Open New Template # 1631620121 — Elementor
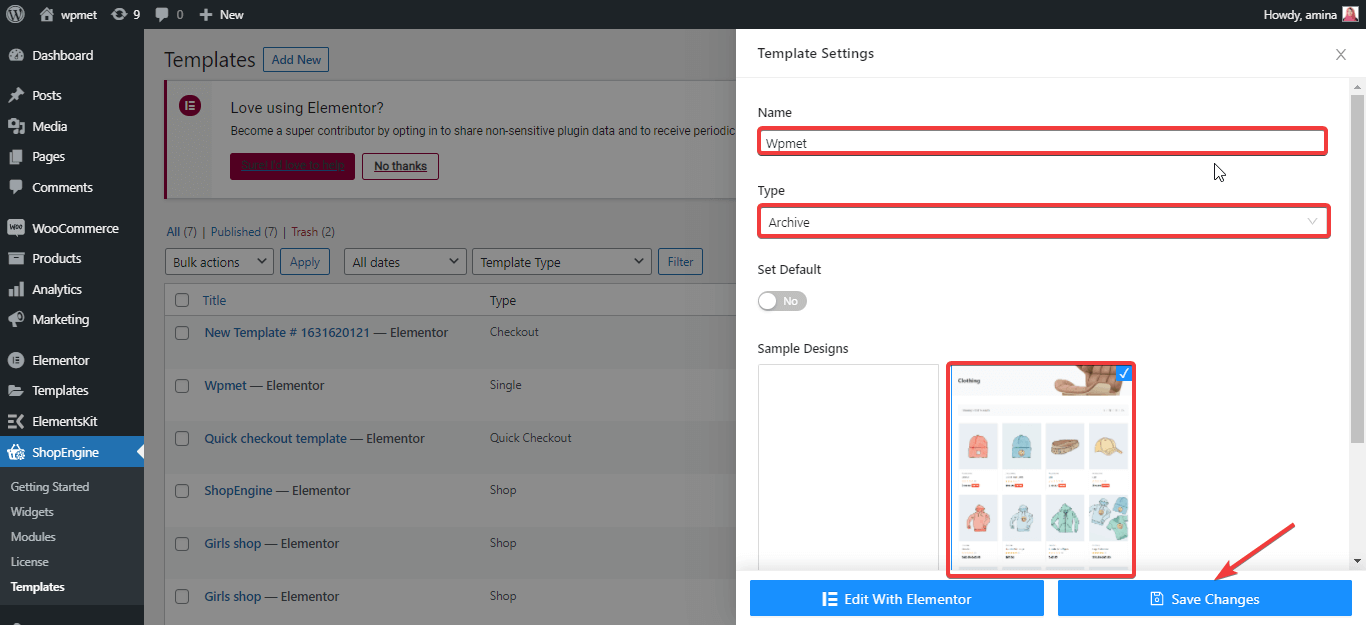This screenshot has height=625, width=1366. [x=326, y=332]
